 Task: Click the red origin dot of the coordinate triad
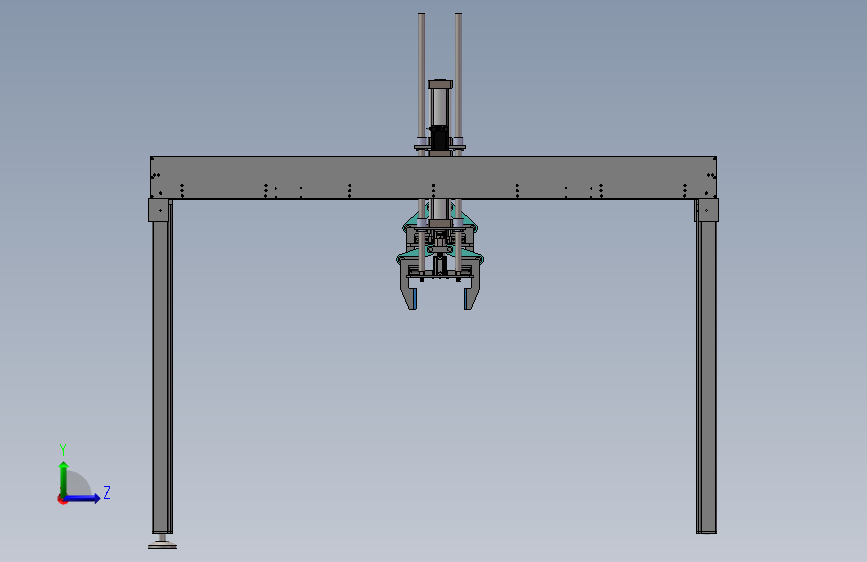click(x=62, y=499)
